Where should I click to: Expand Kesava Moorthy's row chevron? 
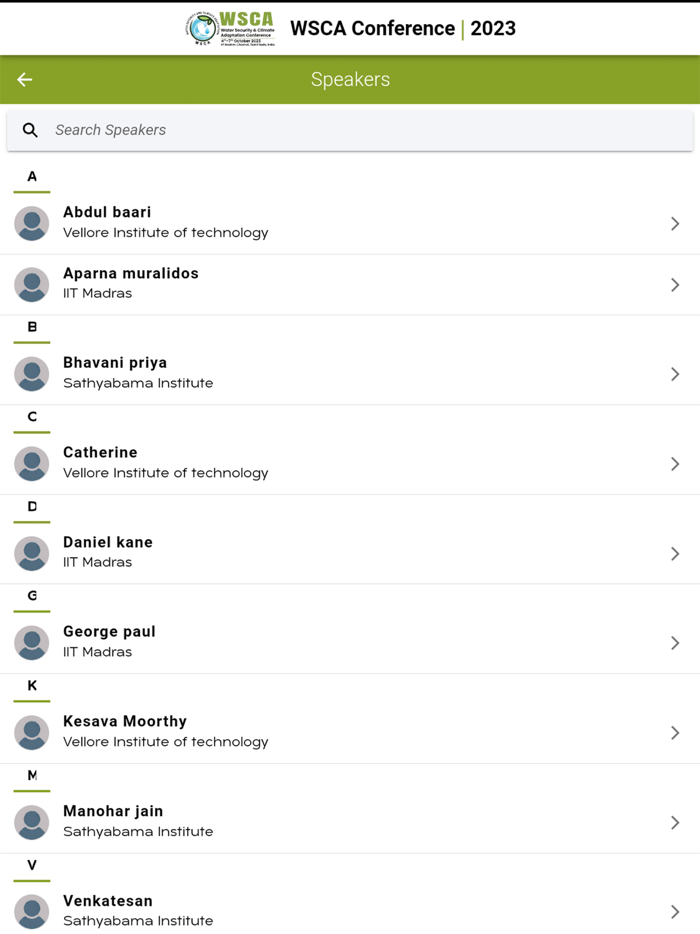pyautogui.click(x=675, y=732)
